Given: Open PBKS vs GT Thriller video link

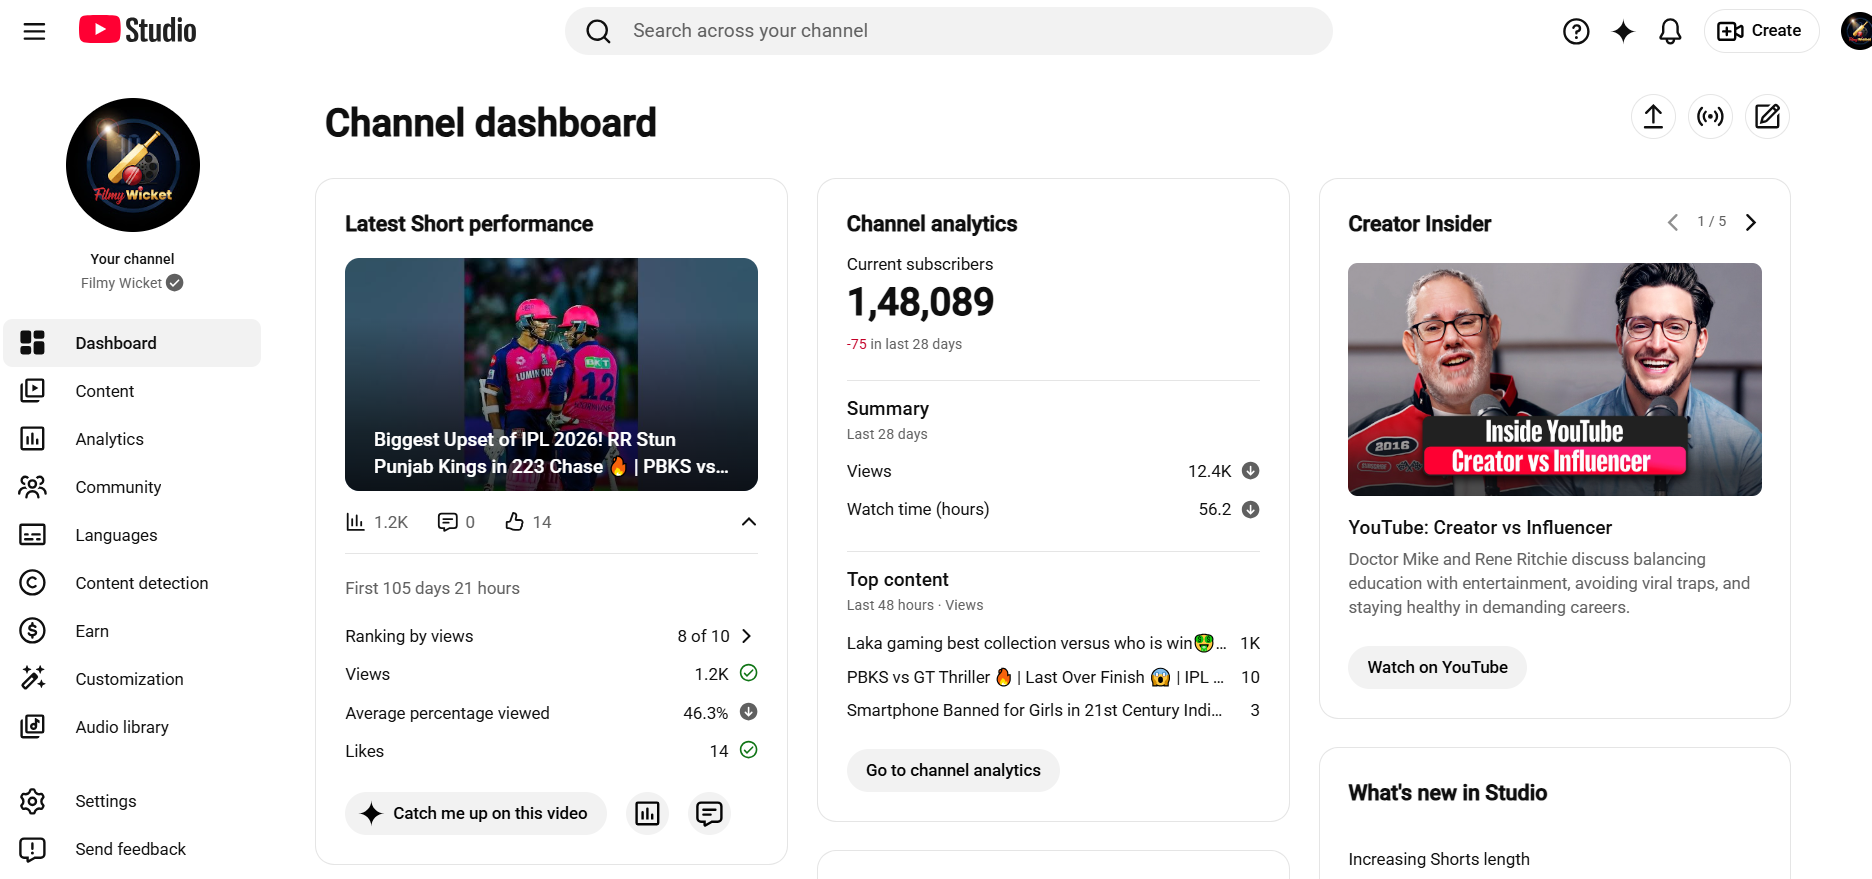Looking at the screenshot, I should tap(1035, 677).
